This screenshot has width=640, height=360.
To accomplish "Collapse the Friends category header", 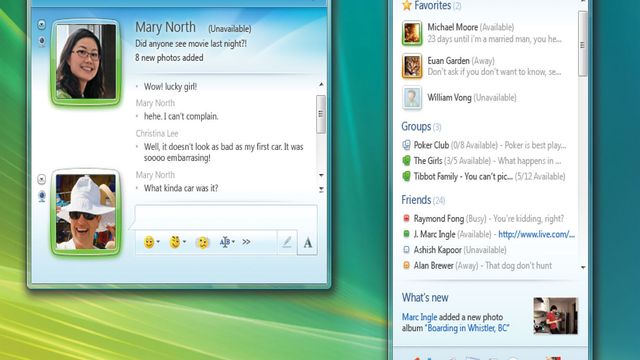I will coord(423,200).
